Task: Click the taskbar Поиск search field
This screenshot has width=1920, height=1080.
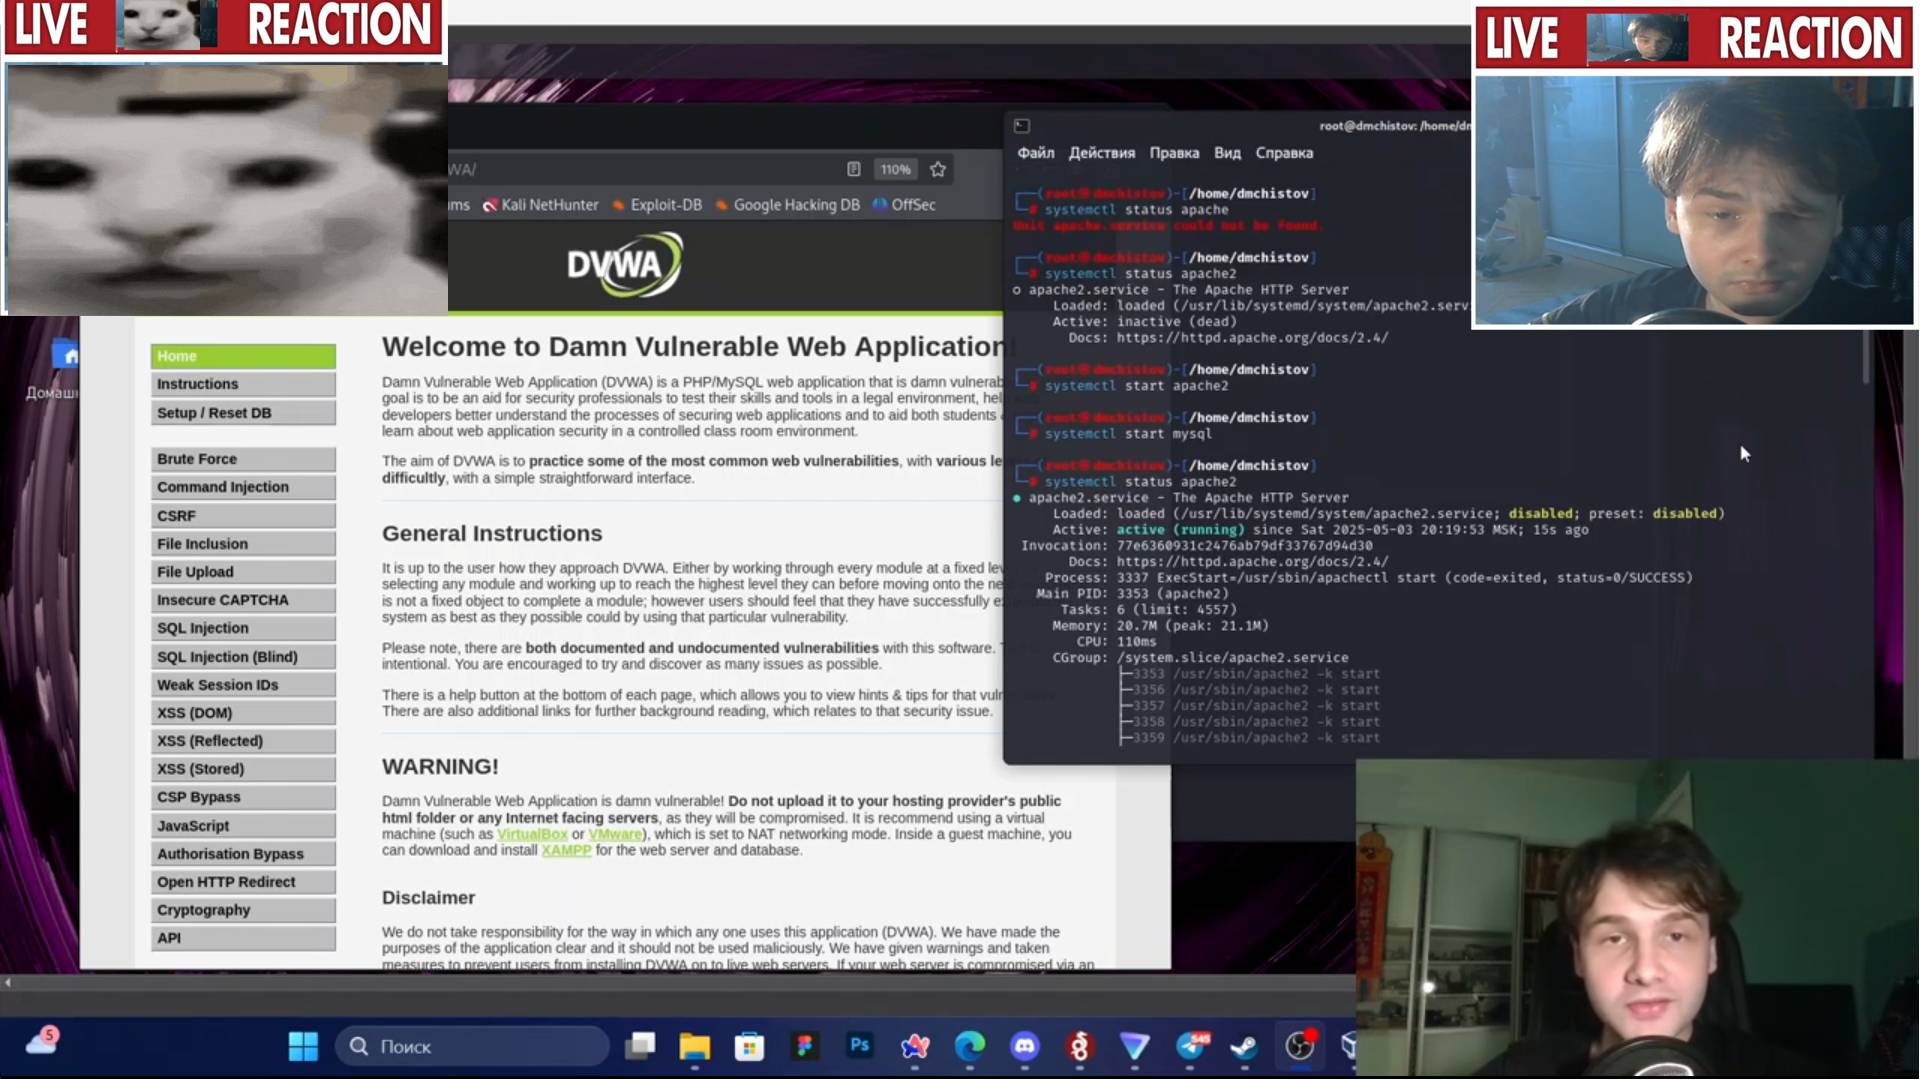Action: click(x=472, y=1047)
